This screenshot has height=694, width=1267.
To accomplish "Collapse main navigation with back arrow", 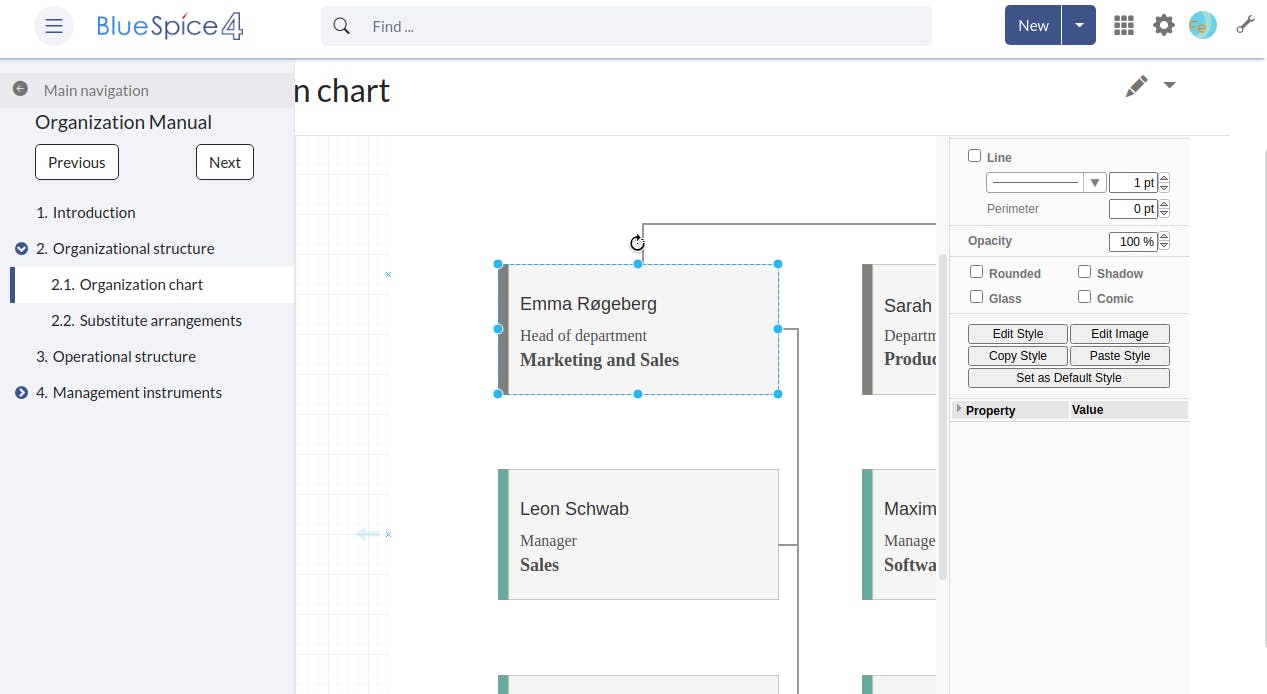I will point(20,89).
